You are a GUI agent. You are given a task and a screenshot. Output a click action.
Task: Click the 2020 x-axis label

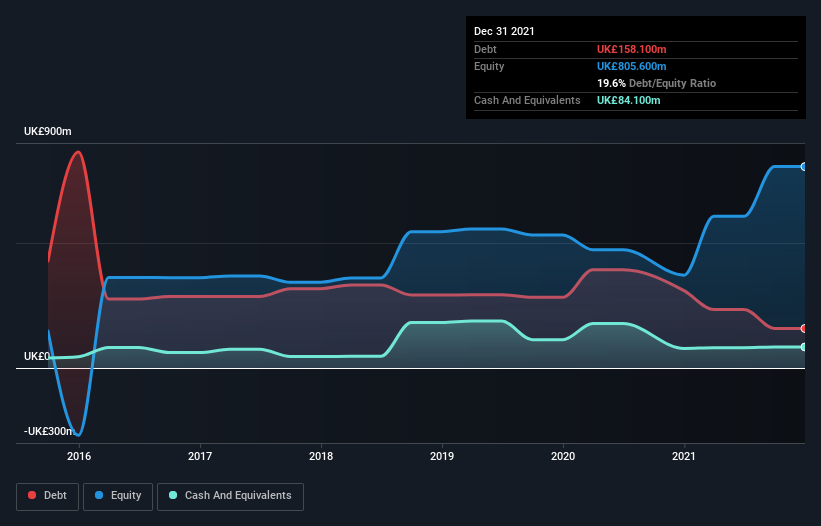563,456
